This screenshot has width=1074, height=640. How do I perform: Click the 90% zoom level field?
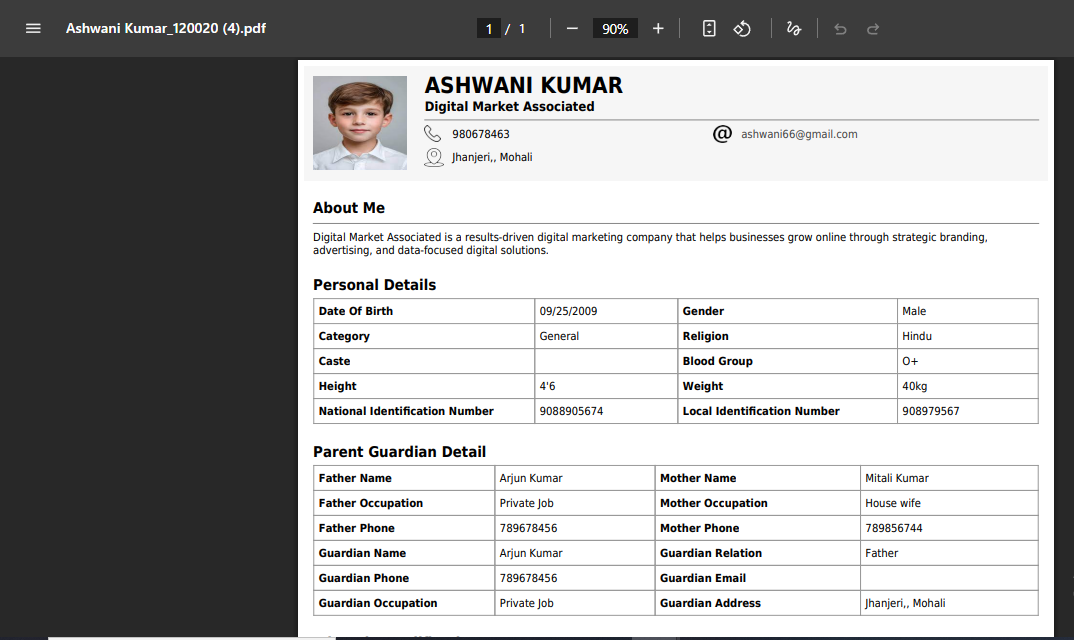(615, 29)
